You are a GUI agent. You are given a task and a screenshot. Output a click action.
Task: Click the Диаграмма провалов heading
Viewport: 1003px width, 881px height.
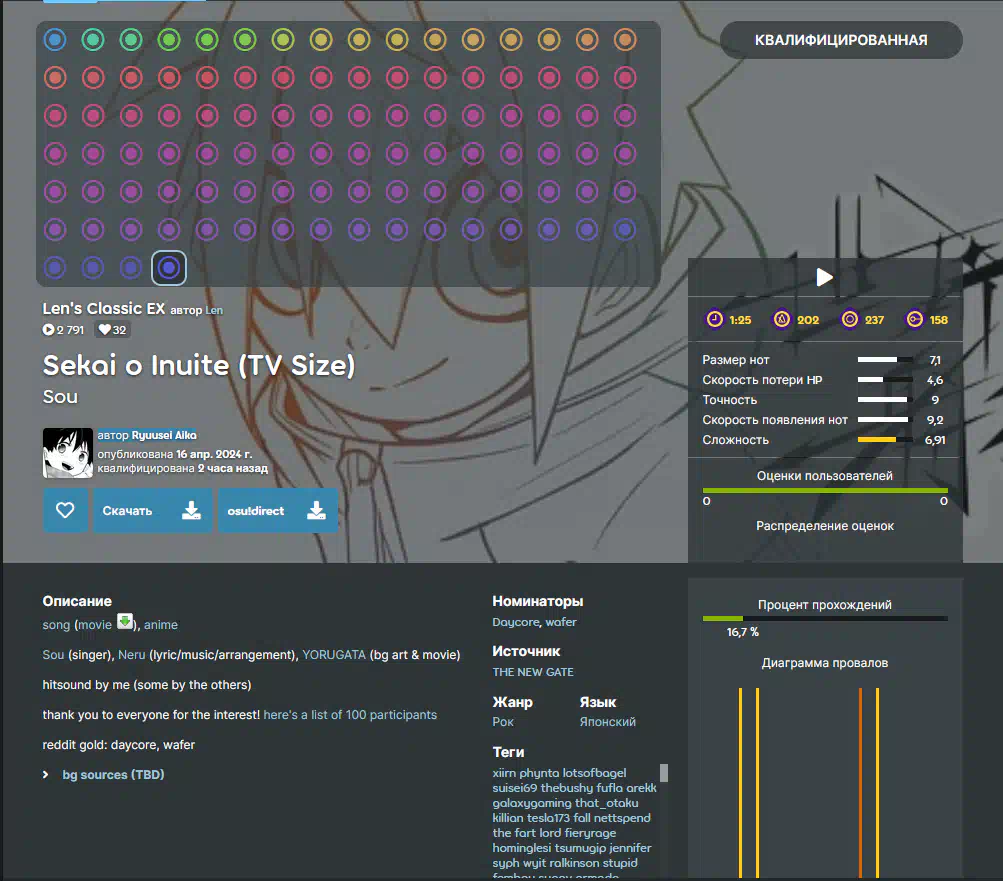coord(825,663)
